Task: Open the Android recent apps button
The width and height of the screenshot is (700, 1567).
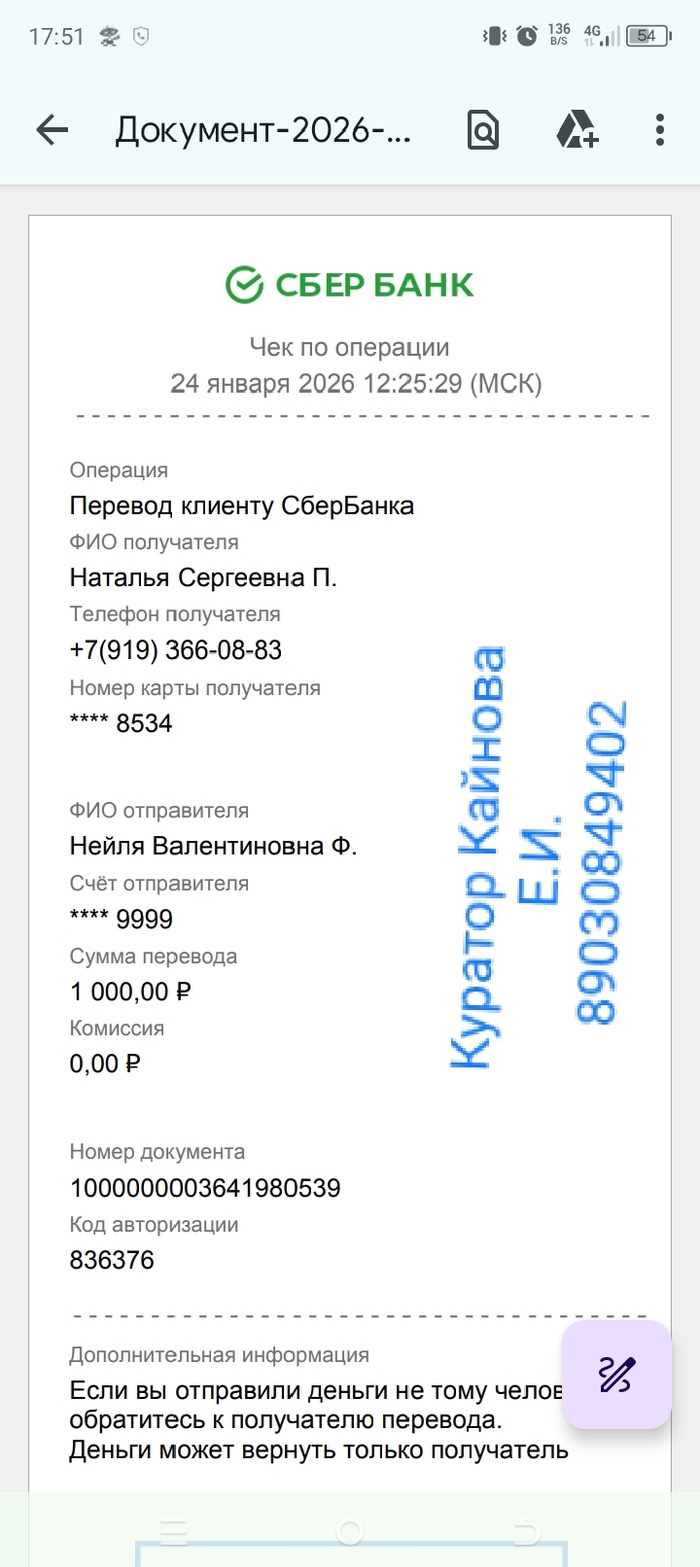Action: [x=173, y=1531]
